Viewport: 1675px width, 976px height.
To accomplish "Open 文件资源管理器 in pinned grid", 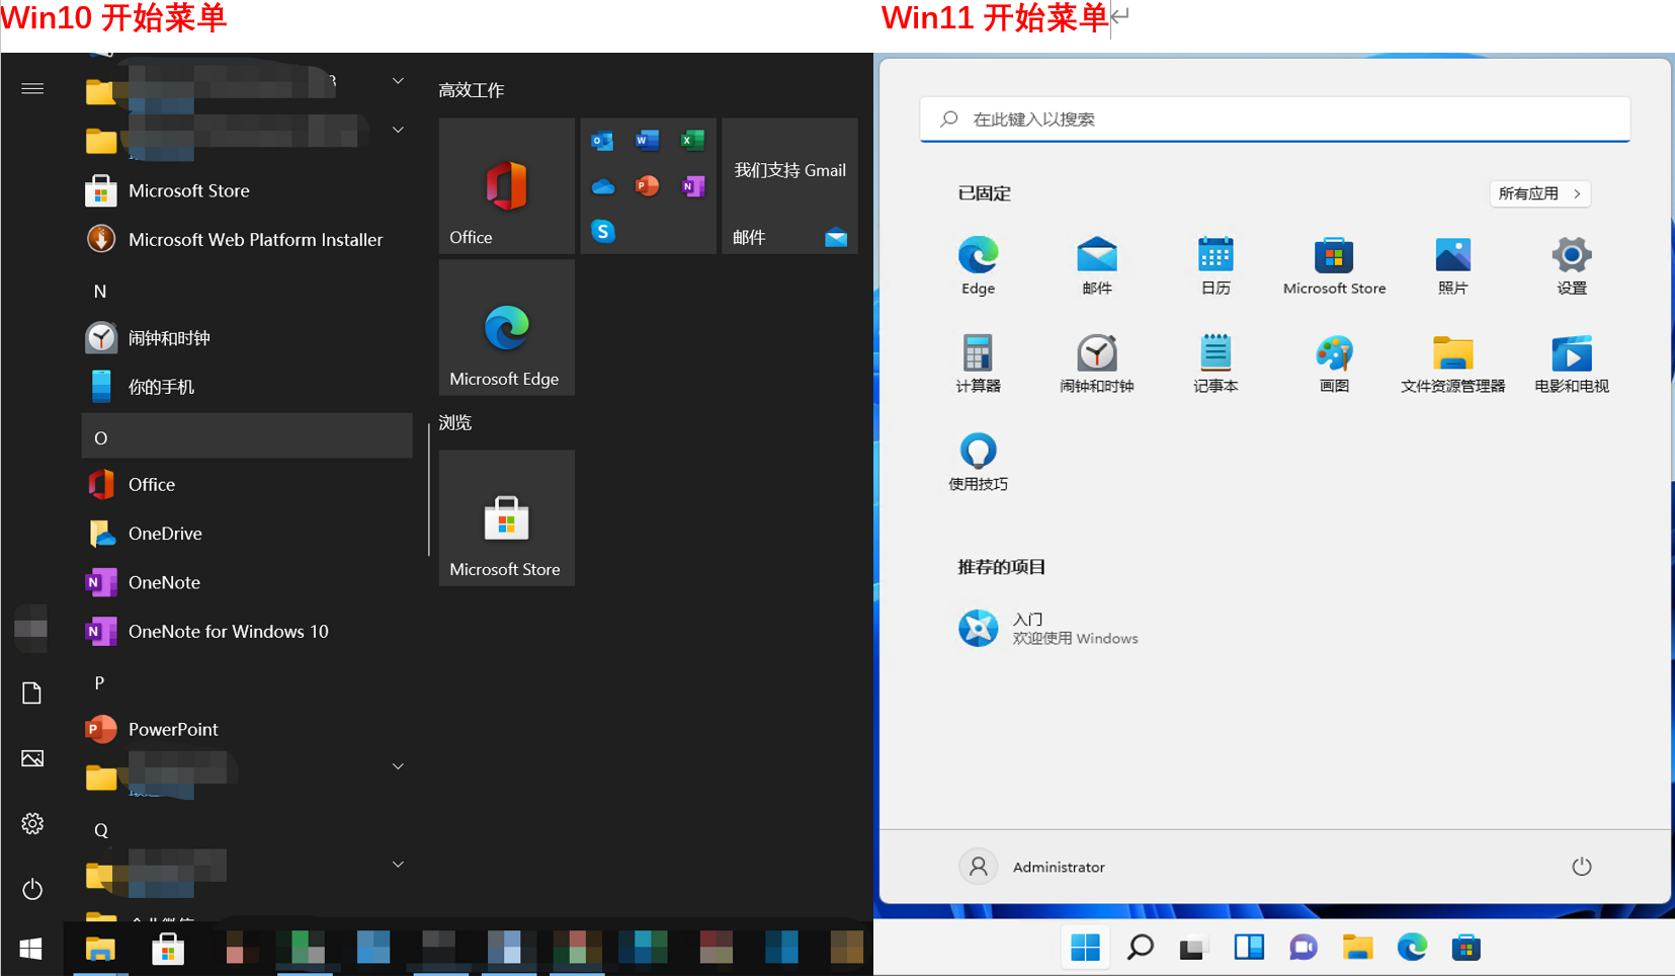I will [x=1452, y=363].
